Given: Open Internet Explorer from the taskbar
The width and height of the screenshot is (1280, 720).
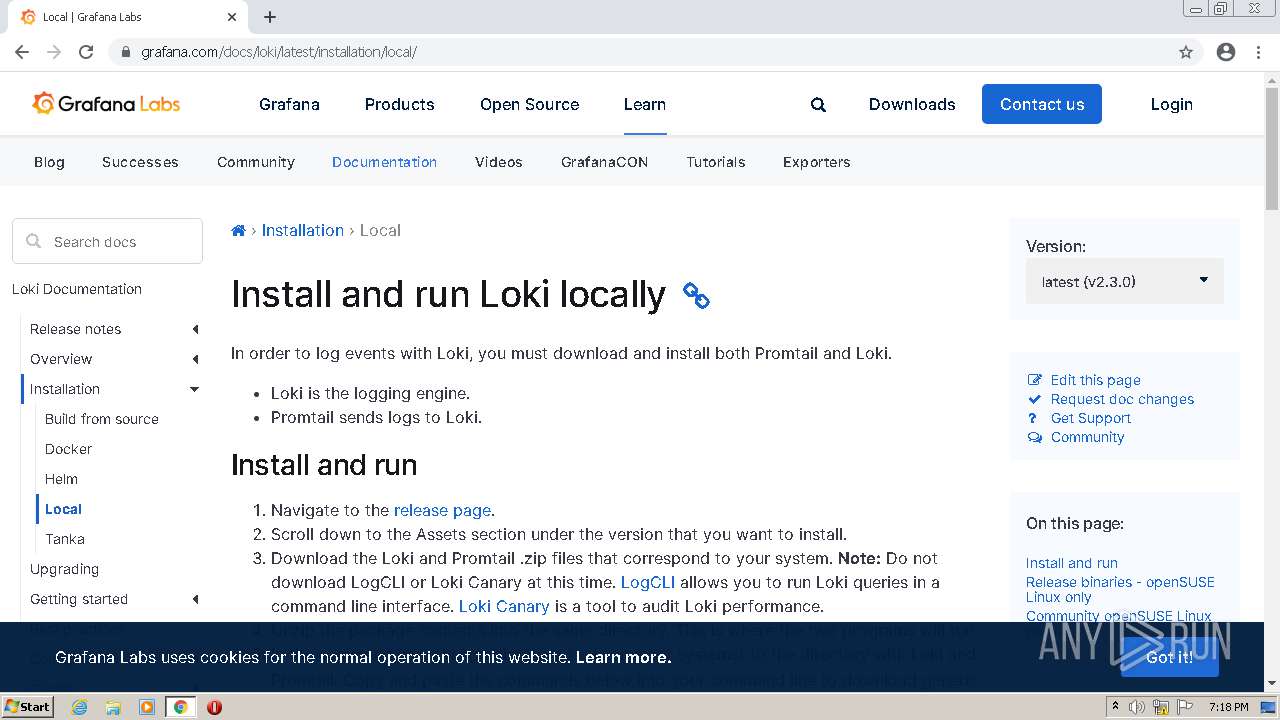Looking at the screenshot, I should [x=79, y=707].
